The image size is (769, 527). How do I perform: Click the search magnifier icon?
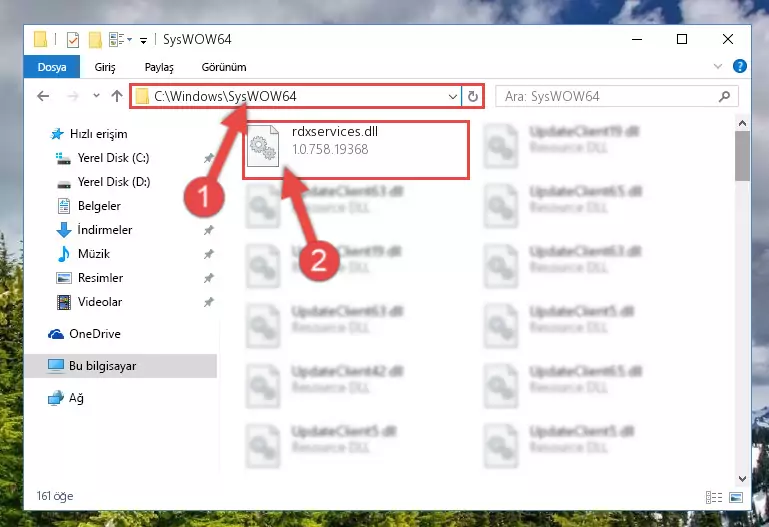click(724, 97)
